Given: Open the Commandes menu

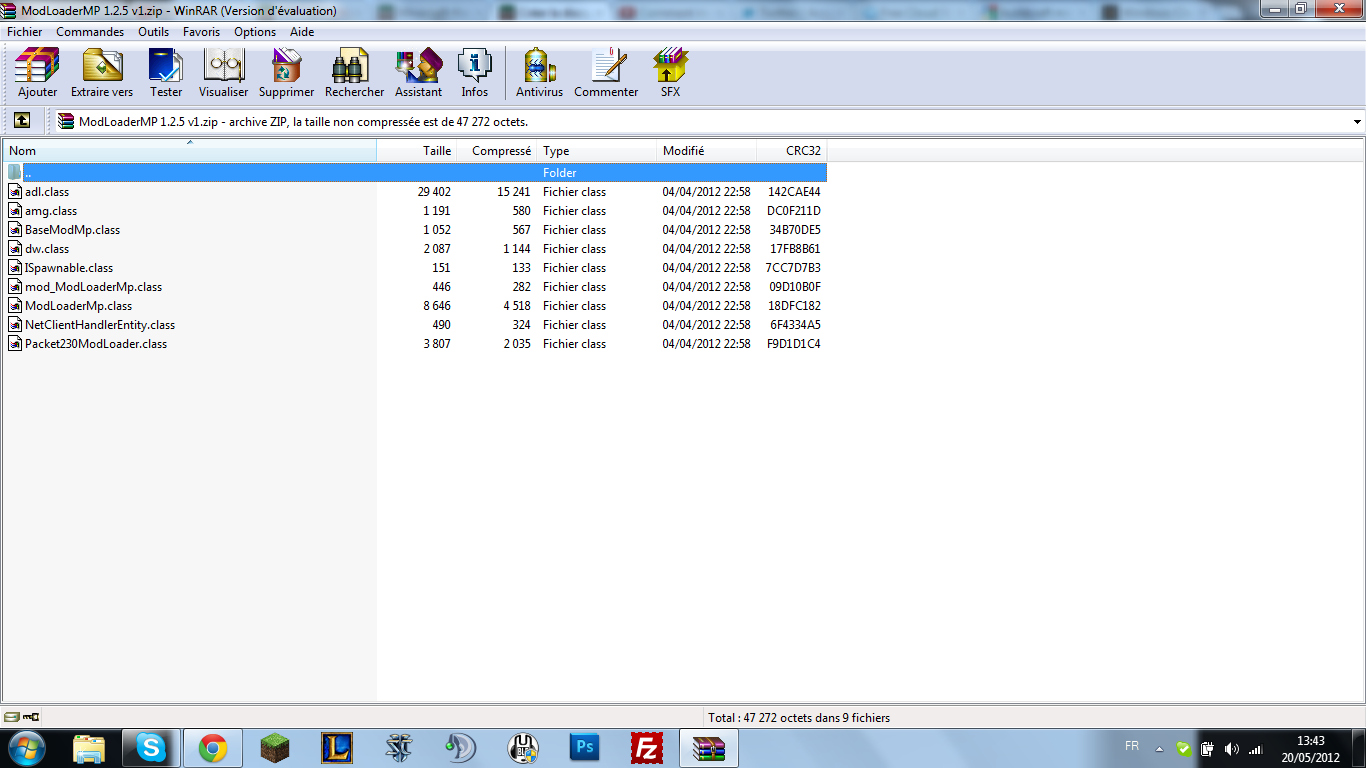Looking at the screenshot, I should click(90, 32).
